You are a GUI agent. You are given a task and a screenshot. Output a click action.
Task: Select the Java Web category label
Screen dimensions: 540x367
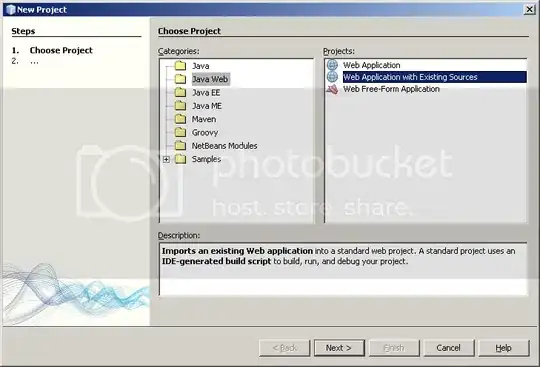pos(210,79)
